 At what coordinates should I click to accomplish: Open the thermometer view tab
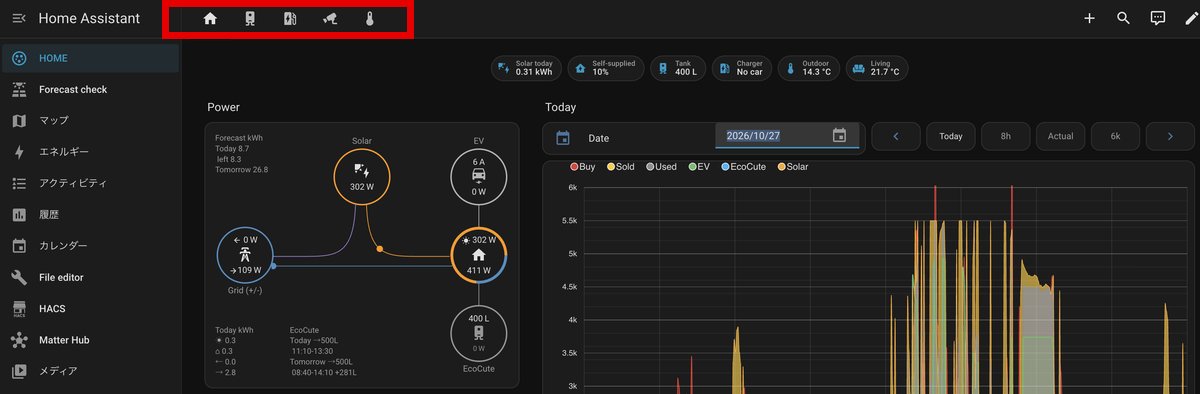pyautogui.click(x=369, y=18)
